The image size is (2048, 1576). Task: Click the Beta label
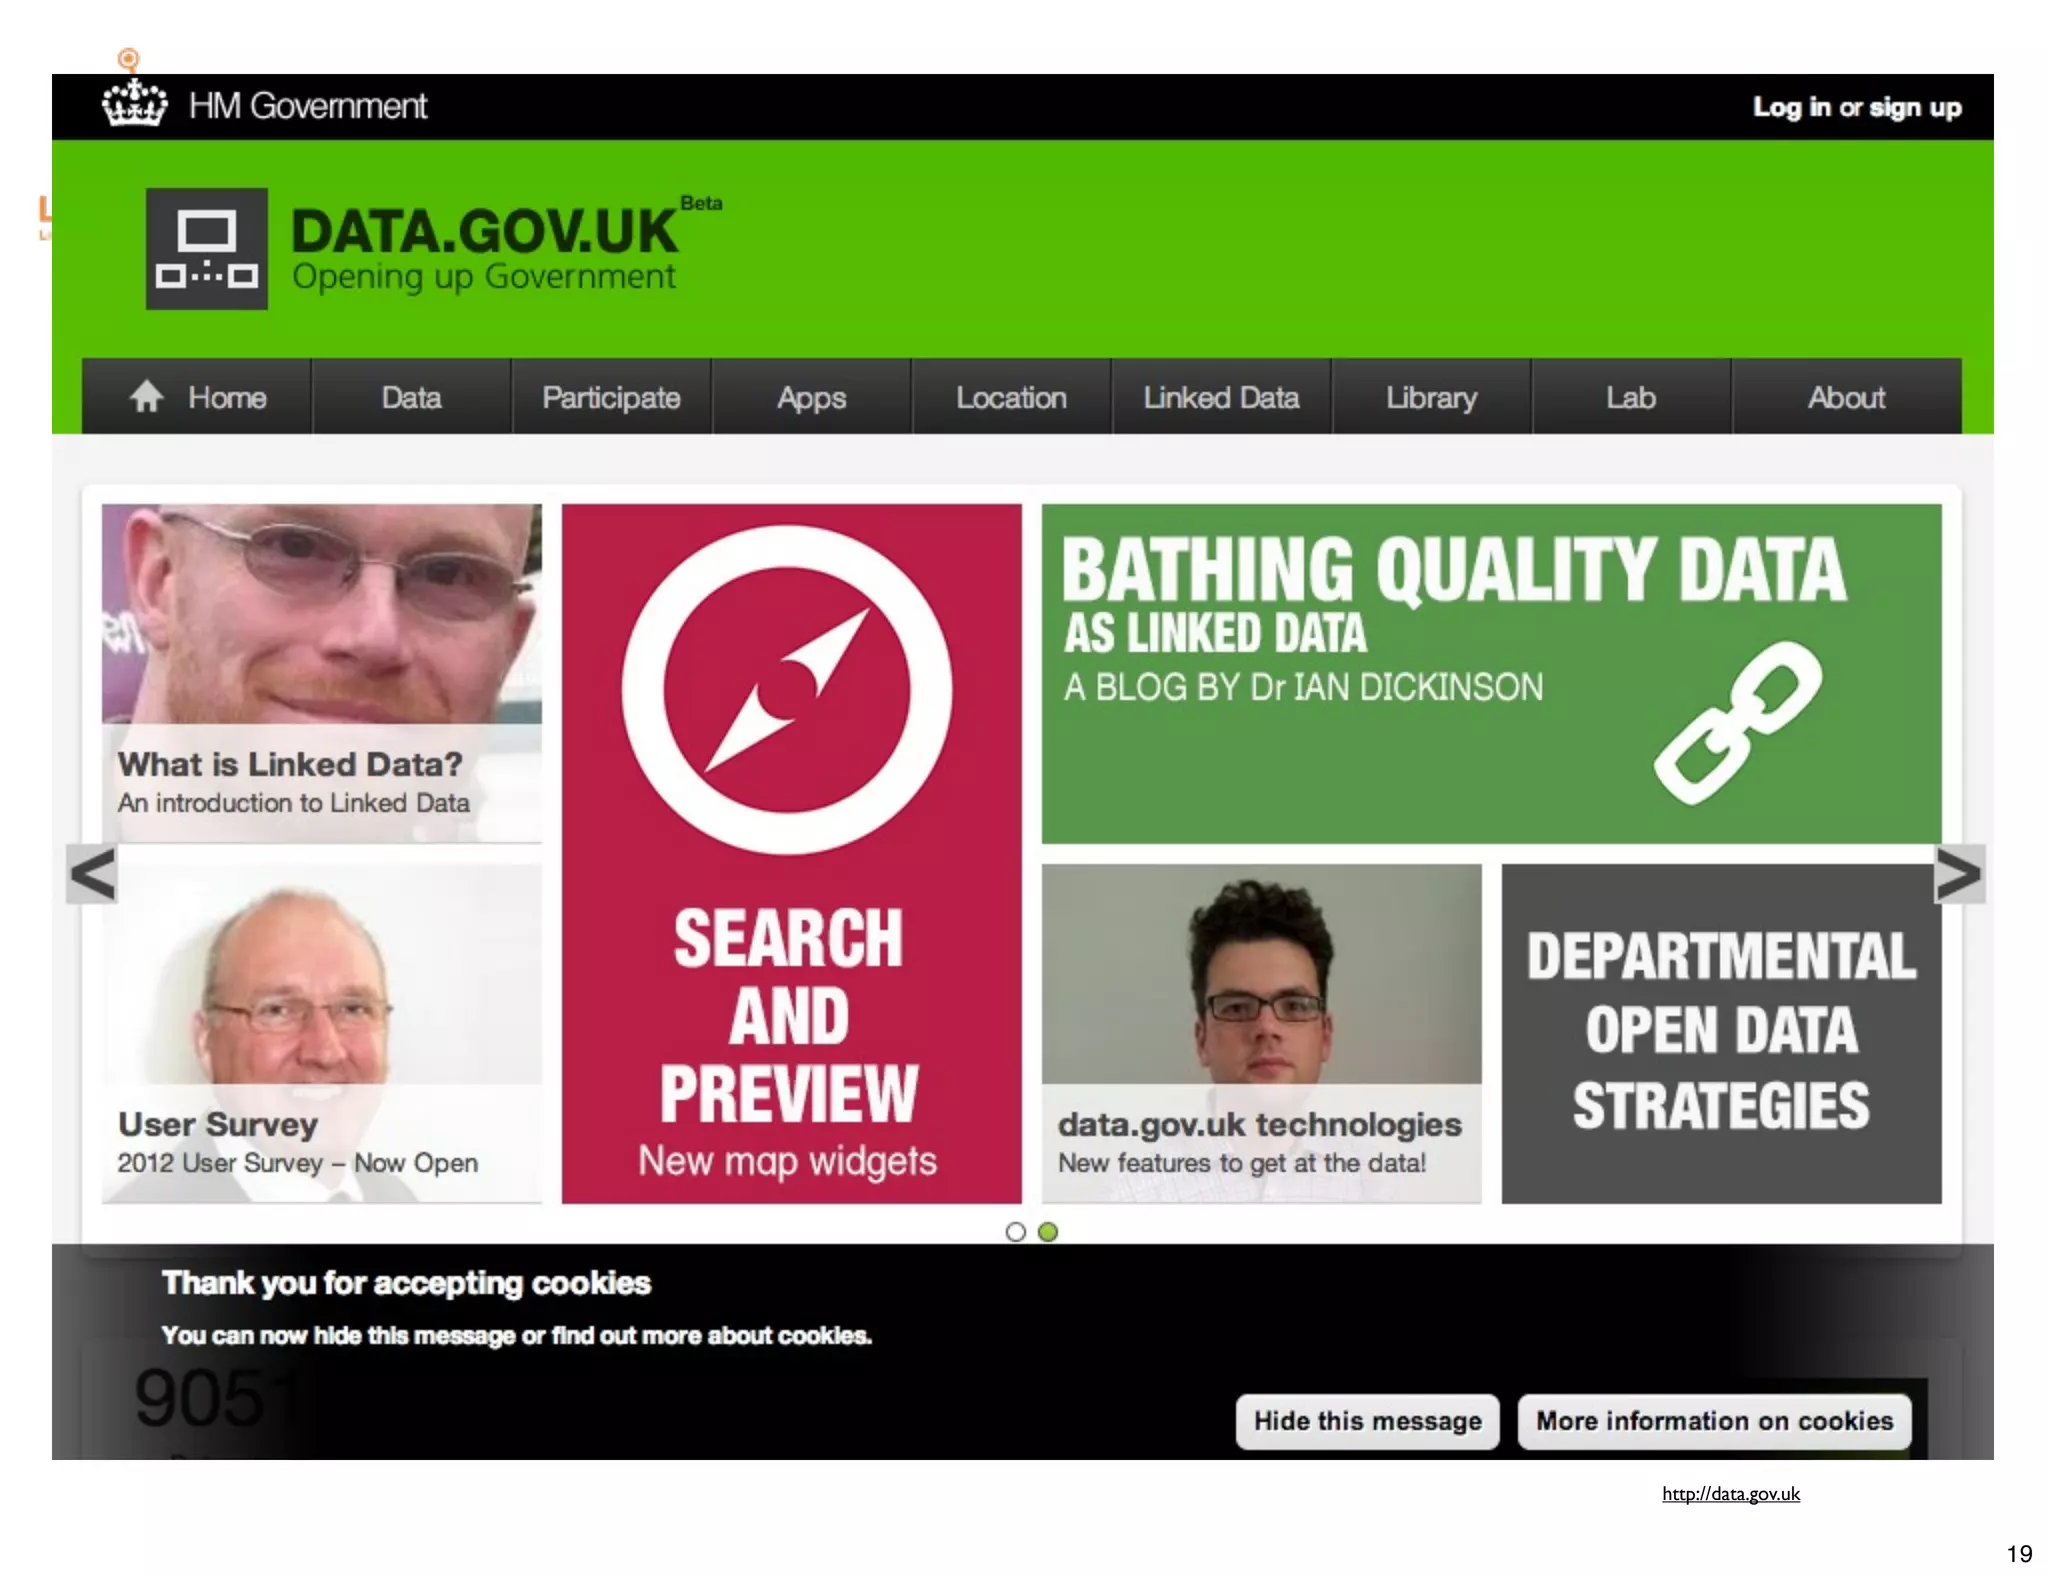pos(701,203)
